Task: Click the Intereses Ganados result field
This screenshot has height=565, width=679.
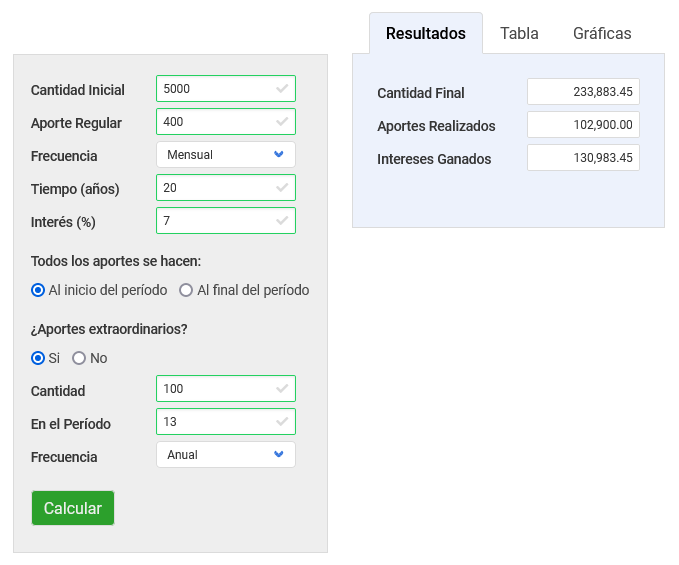Action: tap(583, 158)
